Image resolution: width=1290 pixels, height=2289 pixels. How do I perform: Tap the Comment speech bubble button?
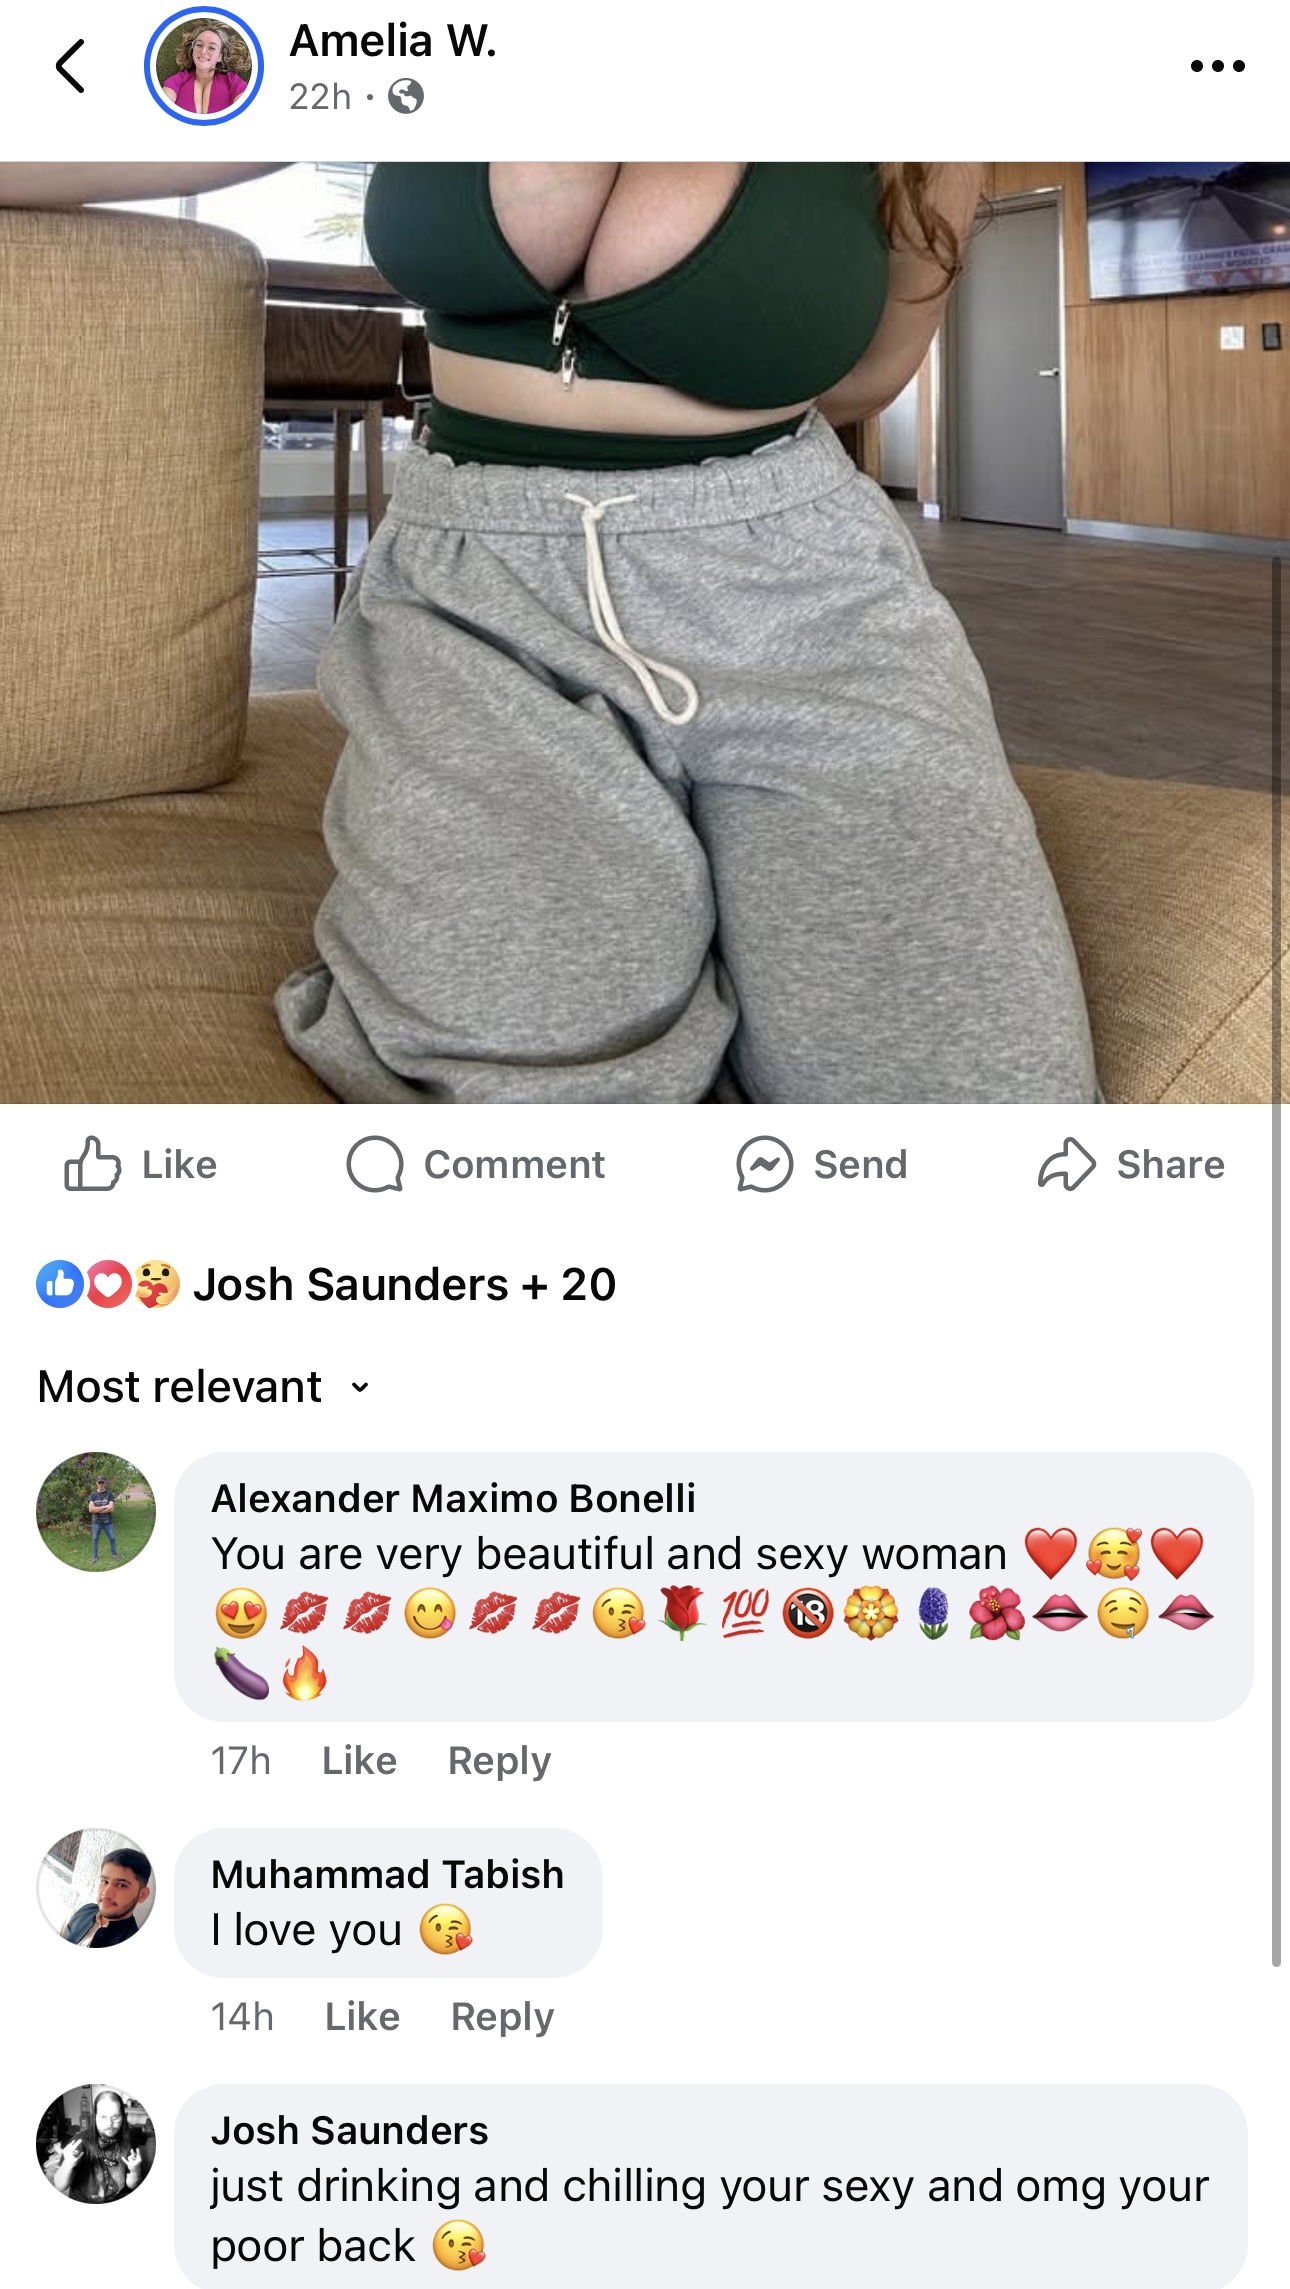475,1164
